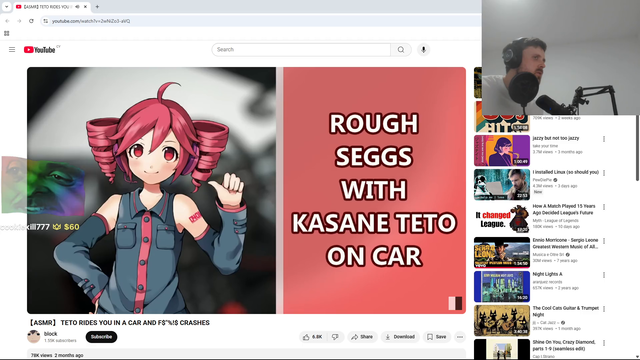The height and width of the screenshot is (360, 640).
Task: Click the YouTube search input field
Action: [x=301, y=50]
